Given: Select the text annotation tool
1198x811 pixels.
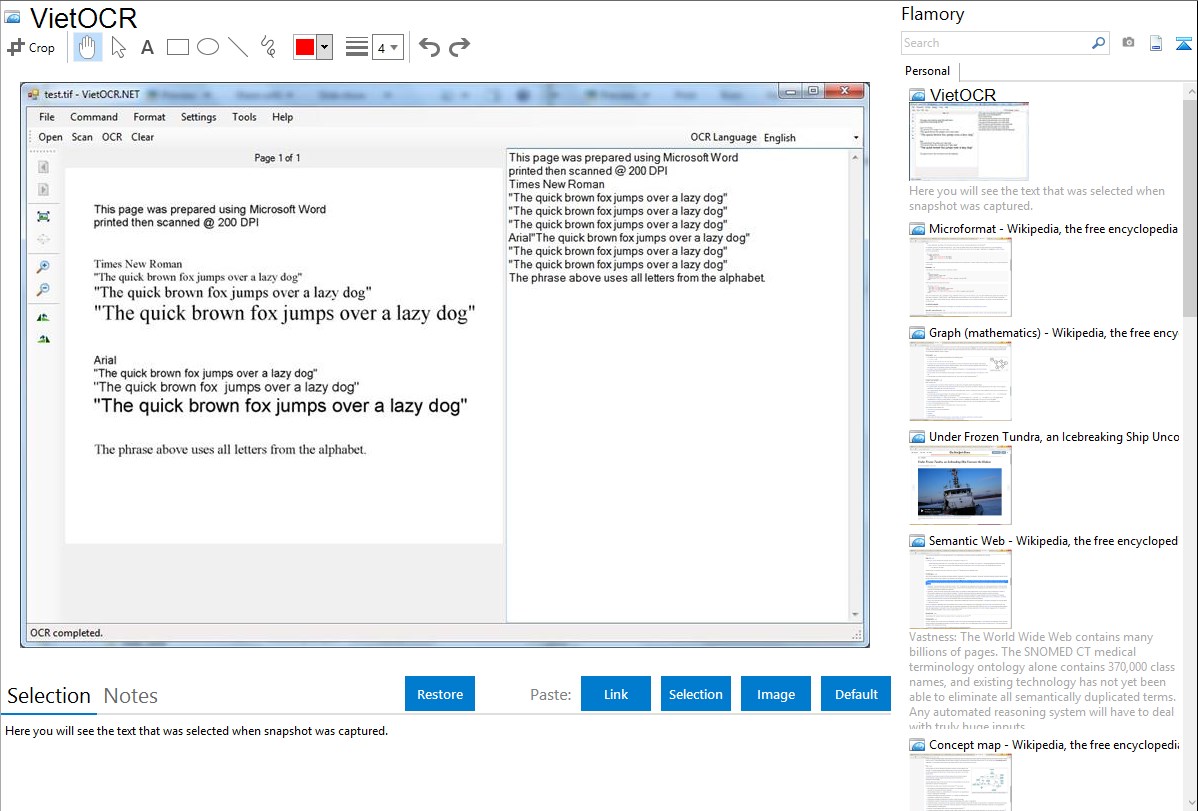Looking at the screenshot, I should [147, 47].
